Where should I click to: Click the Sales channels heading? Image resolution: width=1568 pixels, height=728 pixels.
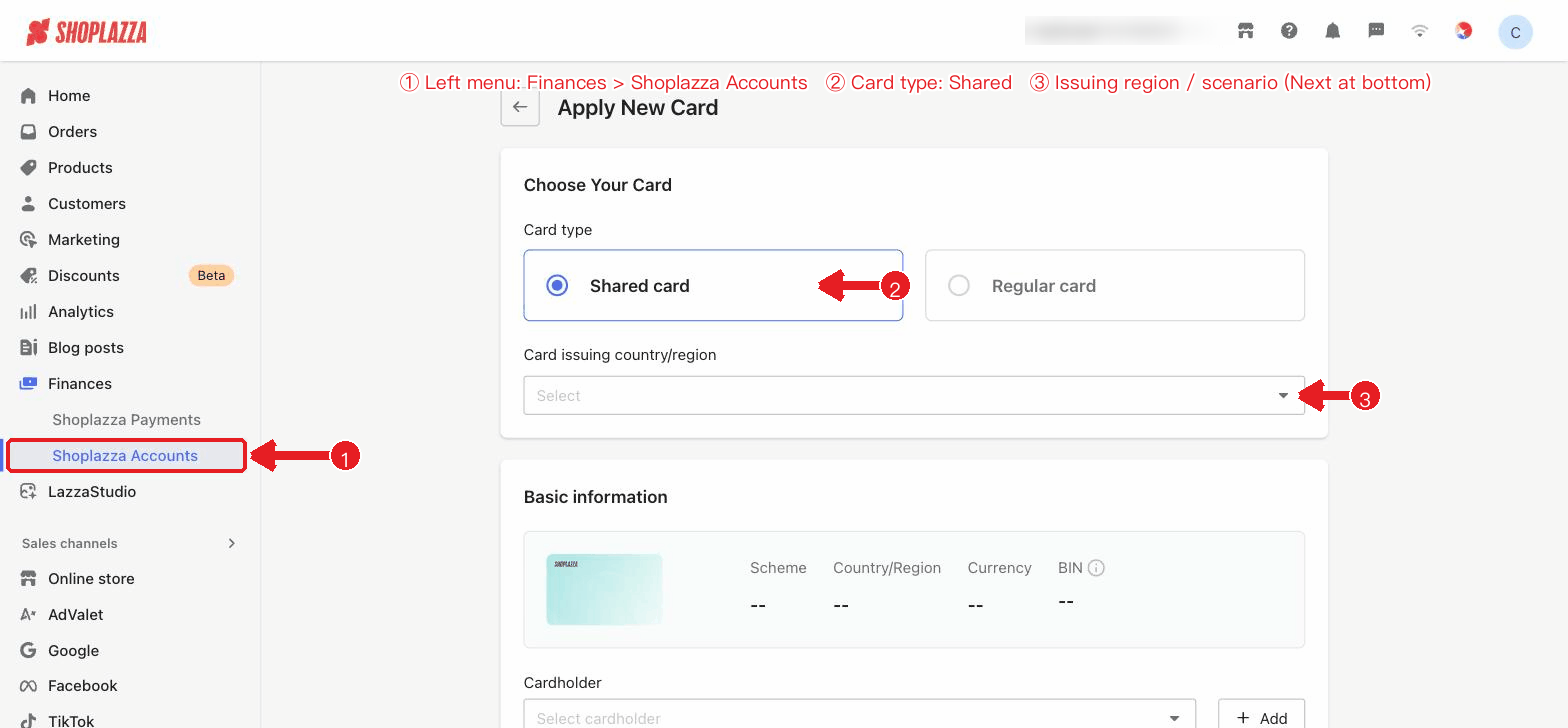(70, 544)
